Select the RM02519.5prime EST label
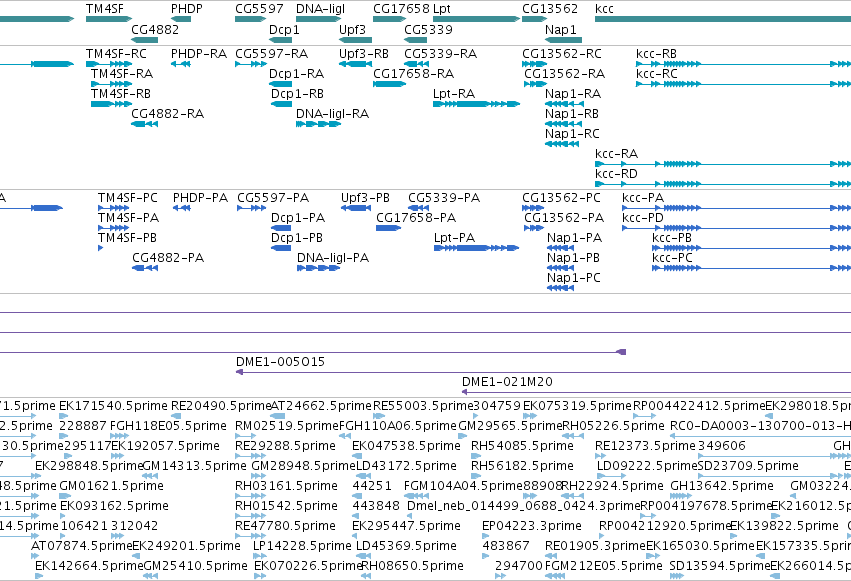Screen dimensions: 851x581 [x=287, y=426]
